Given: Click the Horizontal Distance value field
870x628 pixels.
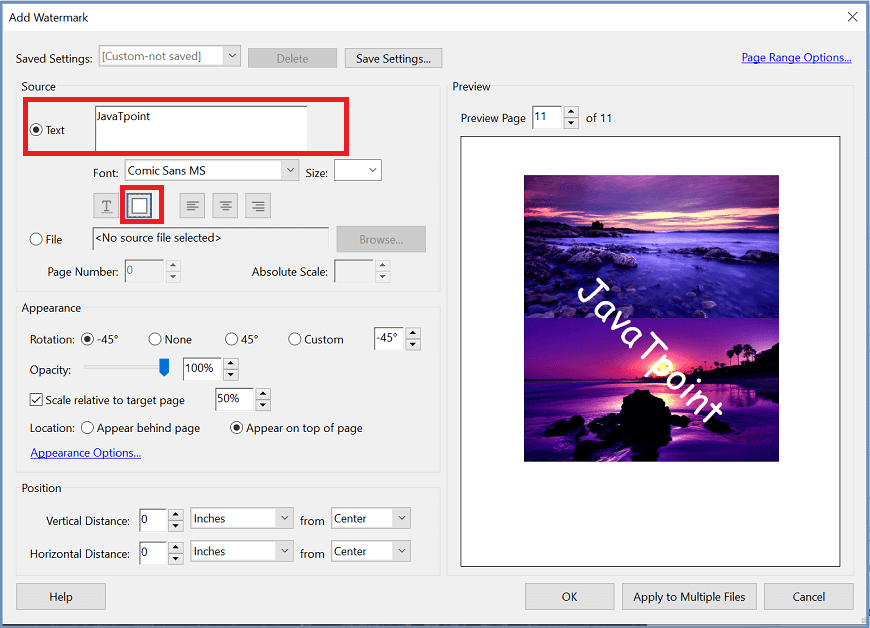Looking at the screenshot, I should [153, 553].
